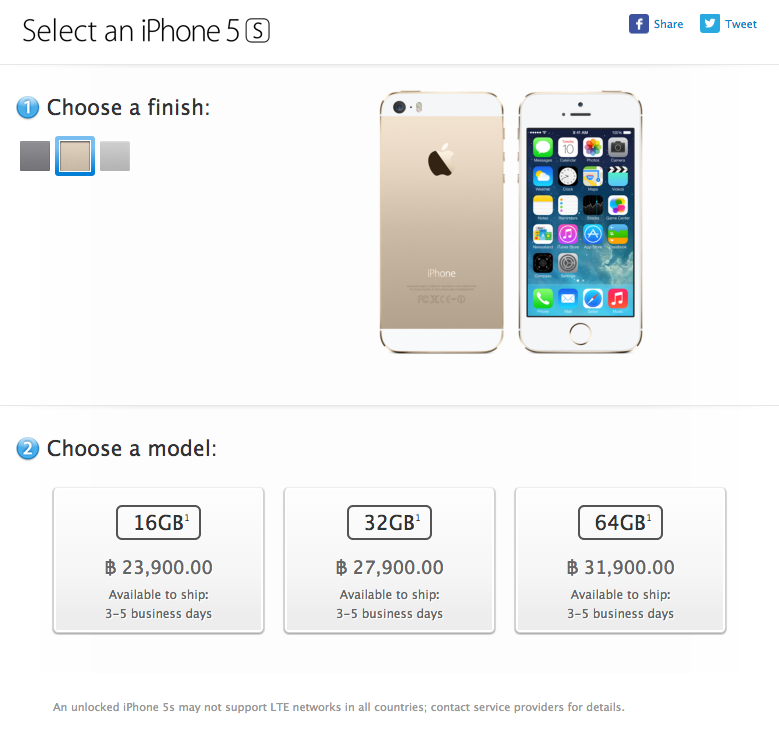Select the gold finish swatch
The height and width of the screenshot is (734, 779).
point(75,156)
